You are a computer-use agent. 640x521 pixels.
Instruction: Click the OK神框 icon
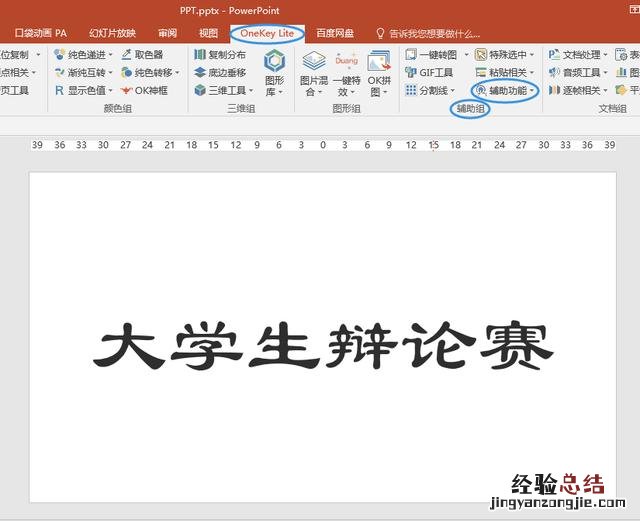pos(144,90)
